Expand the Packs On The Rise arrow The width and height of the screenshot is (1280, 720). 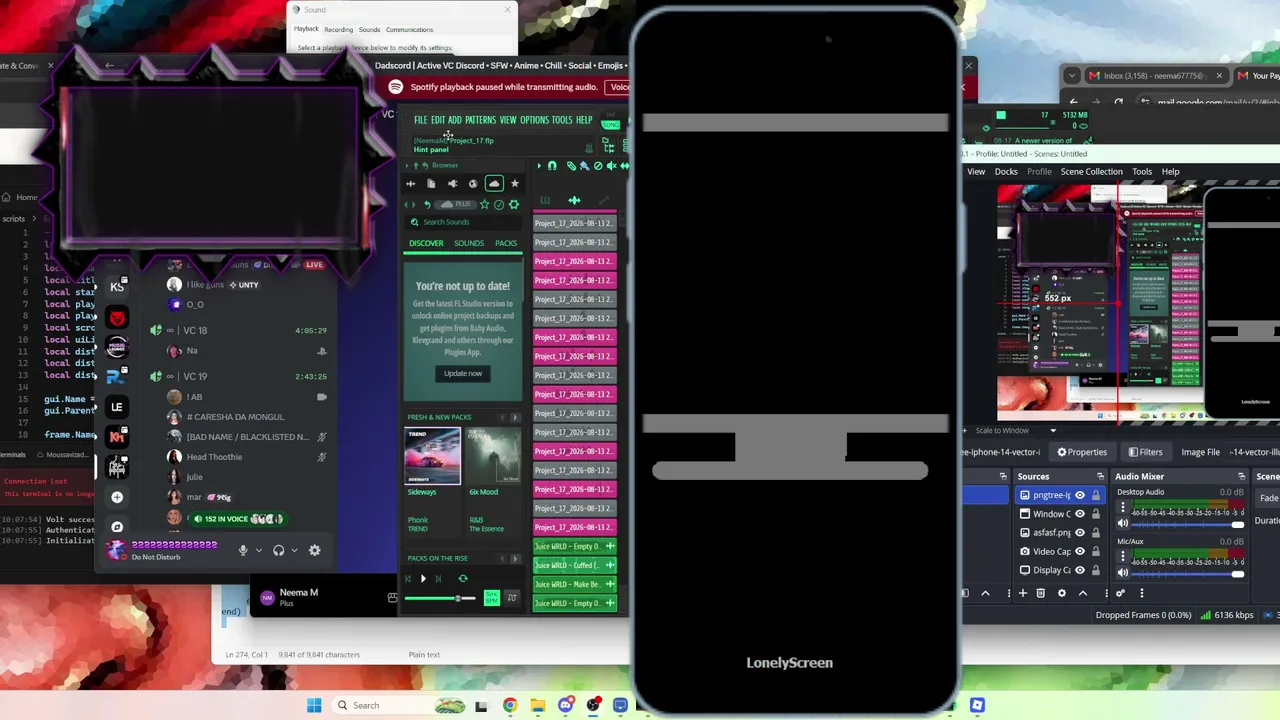pos(515,558)
